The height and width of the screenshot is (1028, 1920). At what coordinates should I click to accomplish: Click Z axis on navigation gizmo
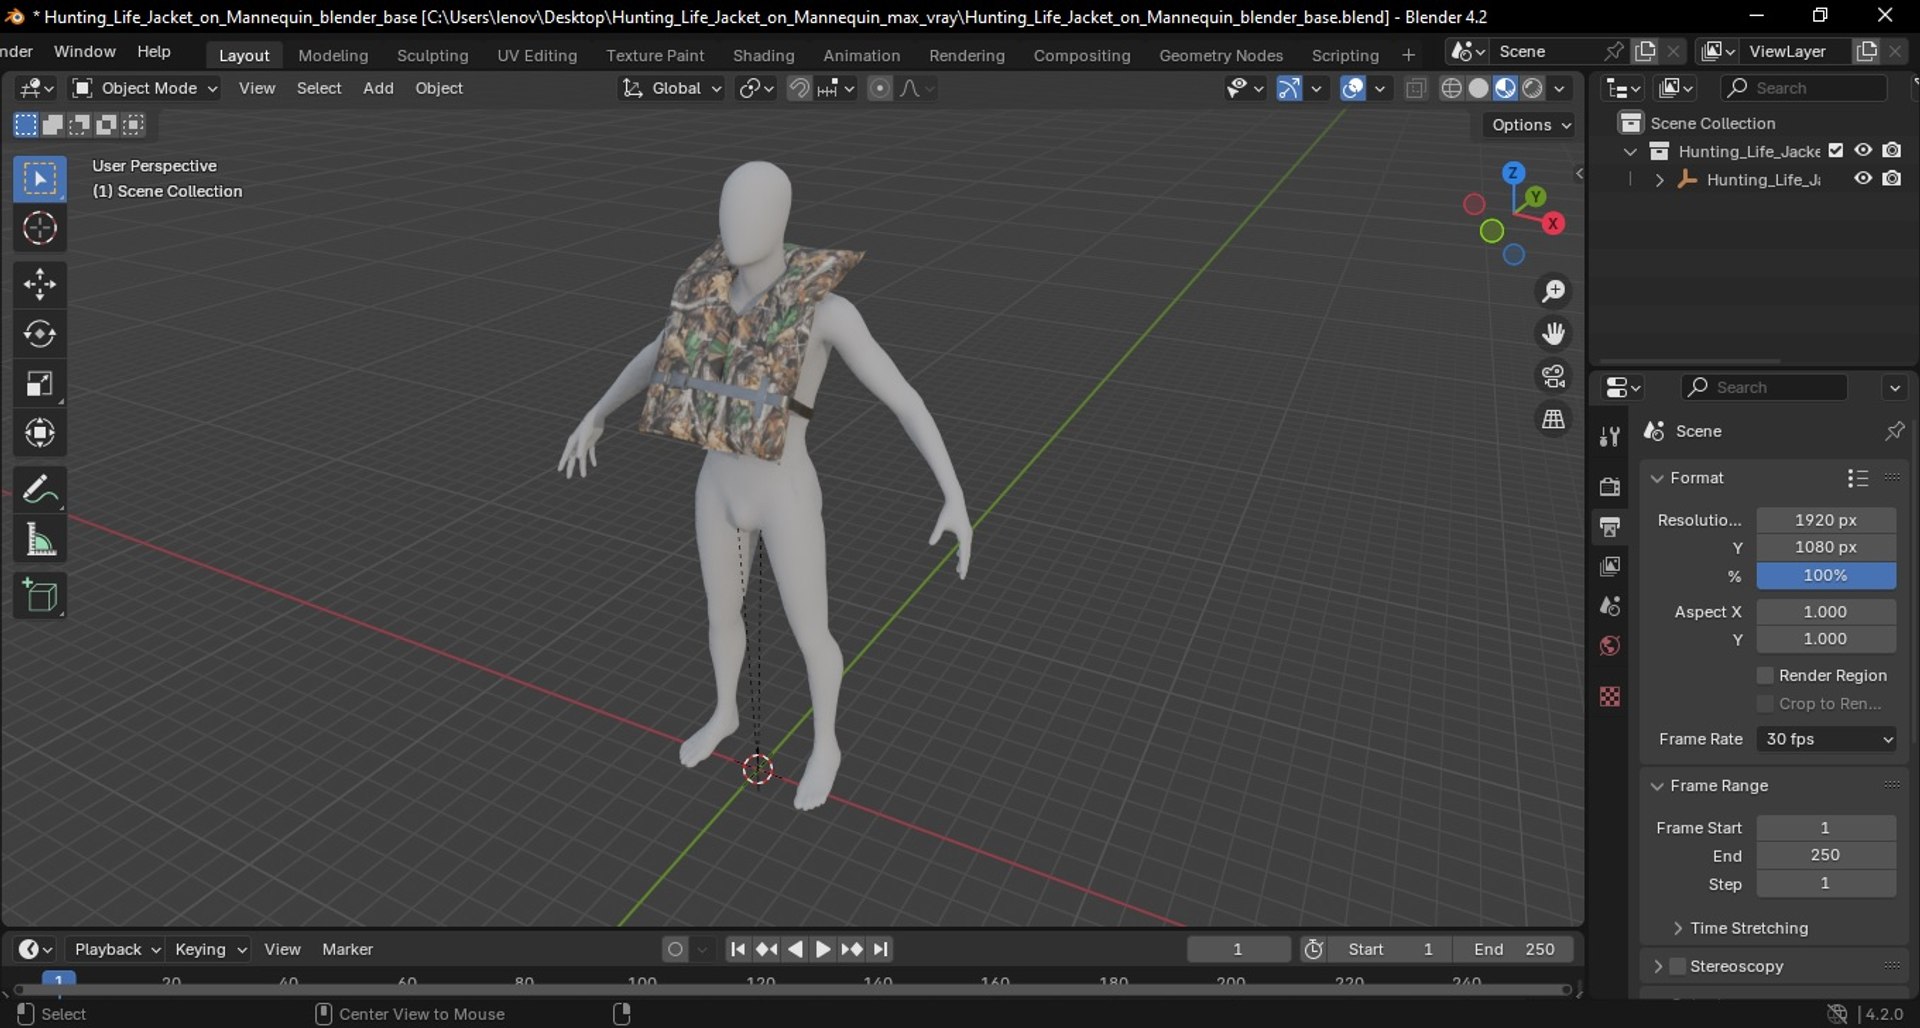coord(1513,173)
